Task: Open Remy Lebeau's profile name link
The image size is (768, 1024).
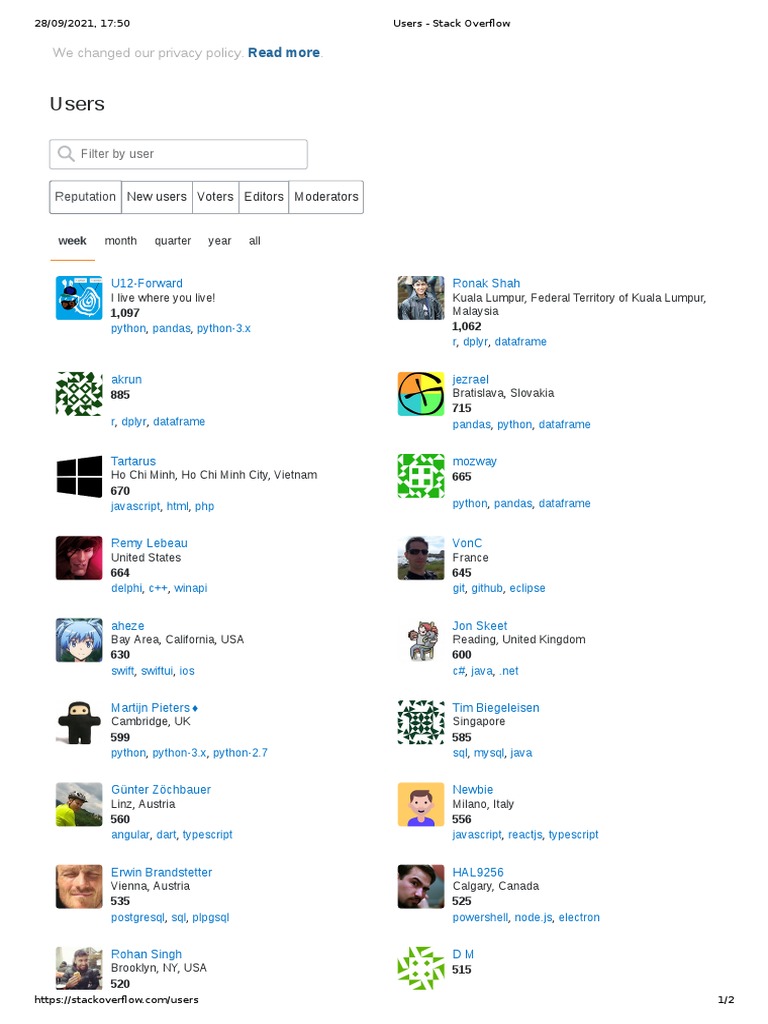Action: point(150,543)
